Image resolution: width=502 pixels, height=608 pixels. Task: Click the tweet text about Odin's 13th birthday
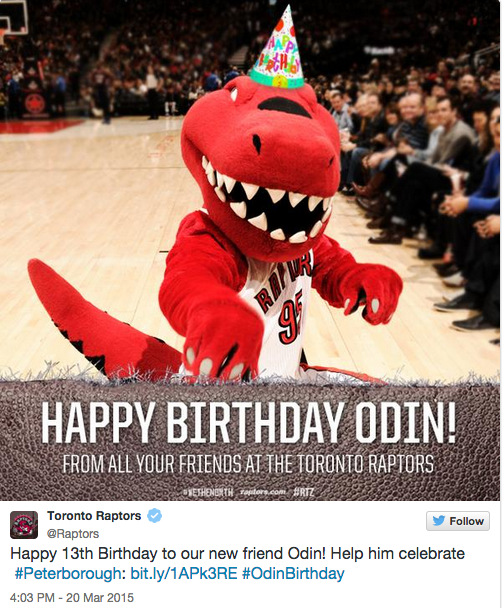(237, 563)
